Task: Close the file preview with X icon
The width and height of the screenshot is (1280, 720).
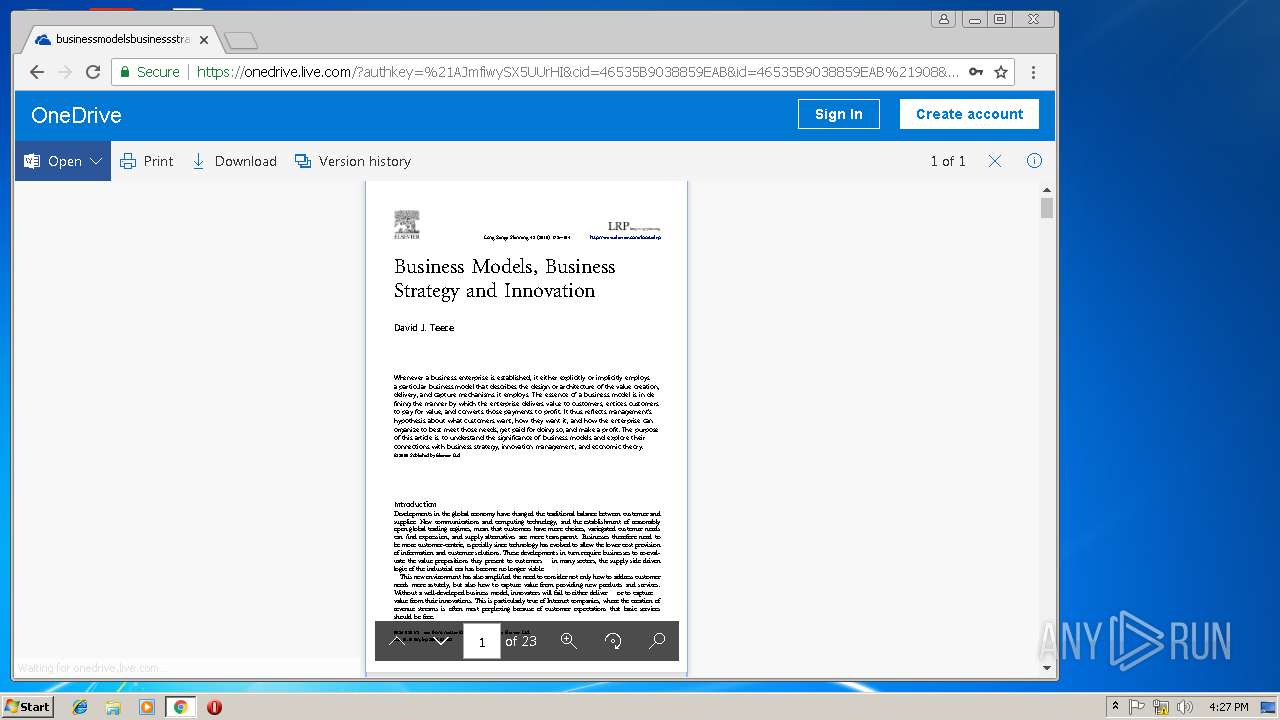Action: (x=995, y=161)
